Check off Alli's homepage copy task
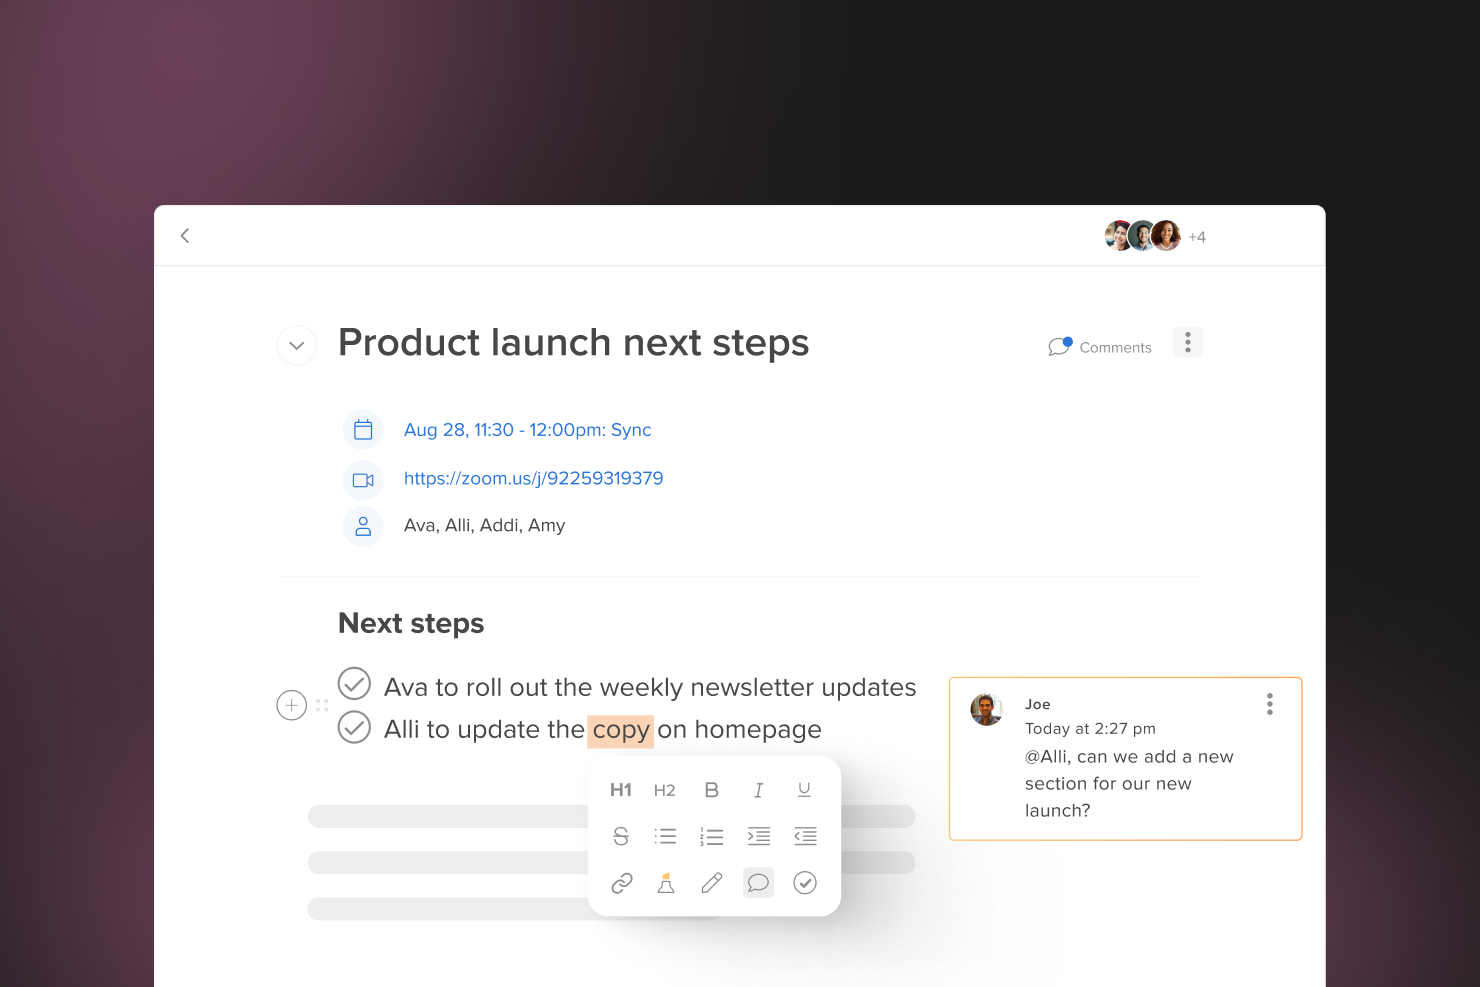The image size is (1480, 987). click(x=354, y=727)
